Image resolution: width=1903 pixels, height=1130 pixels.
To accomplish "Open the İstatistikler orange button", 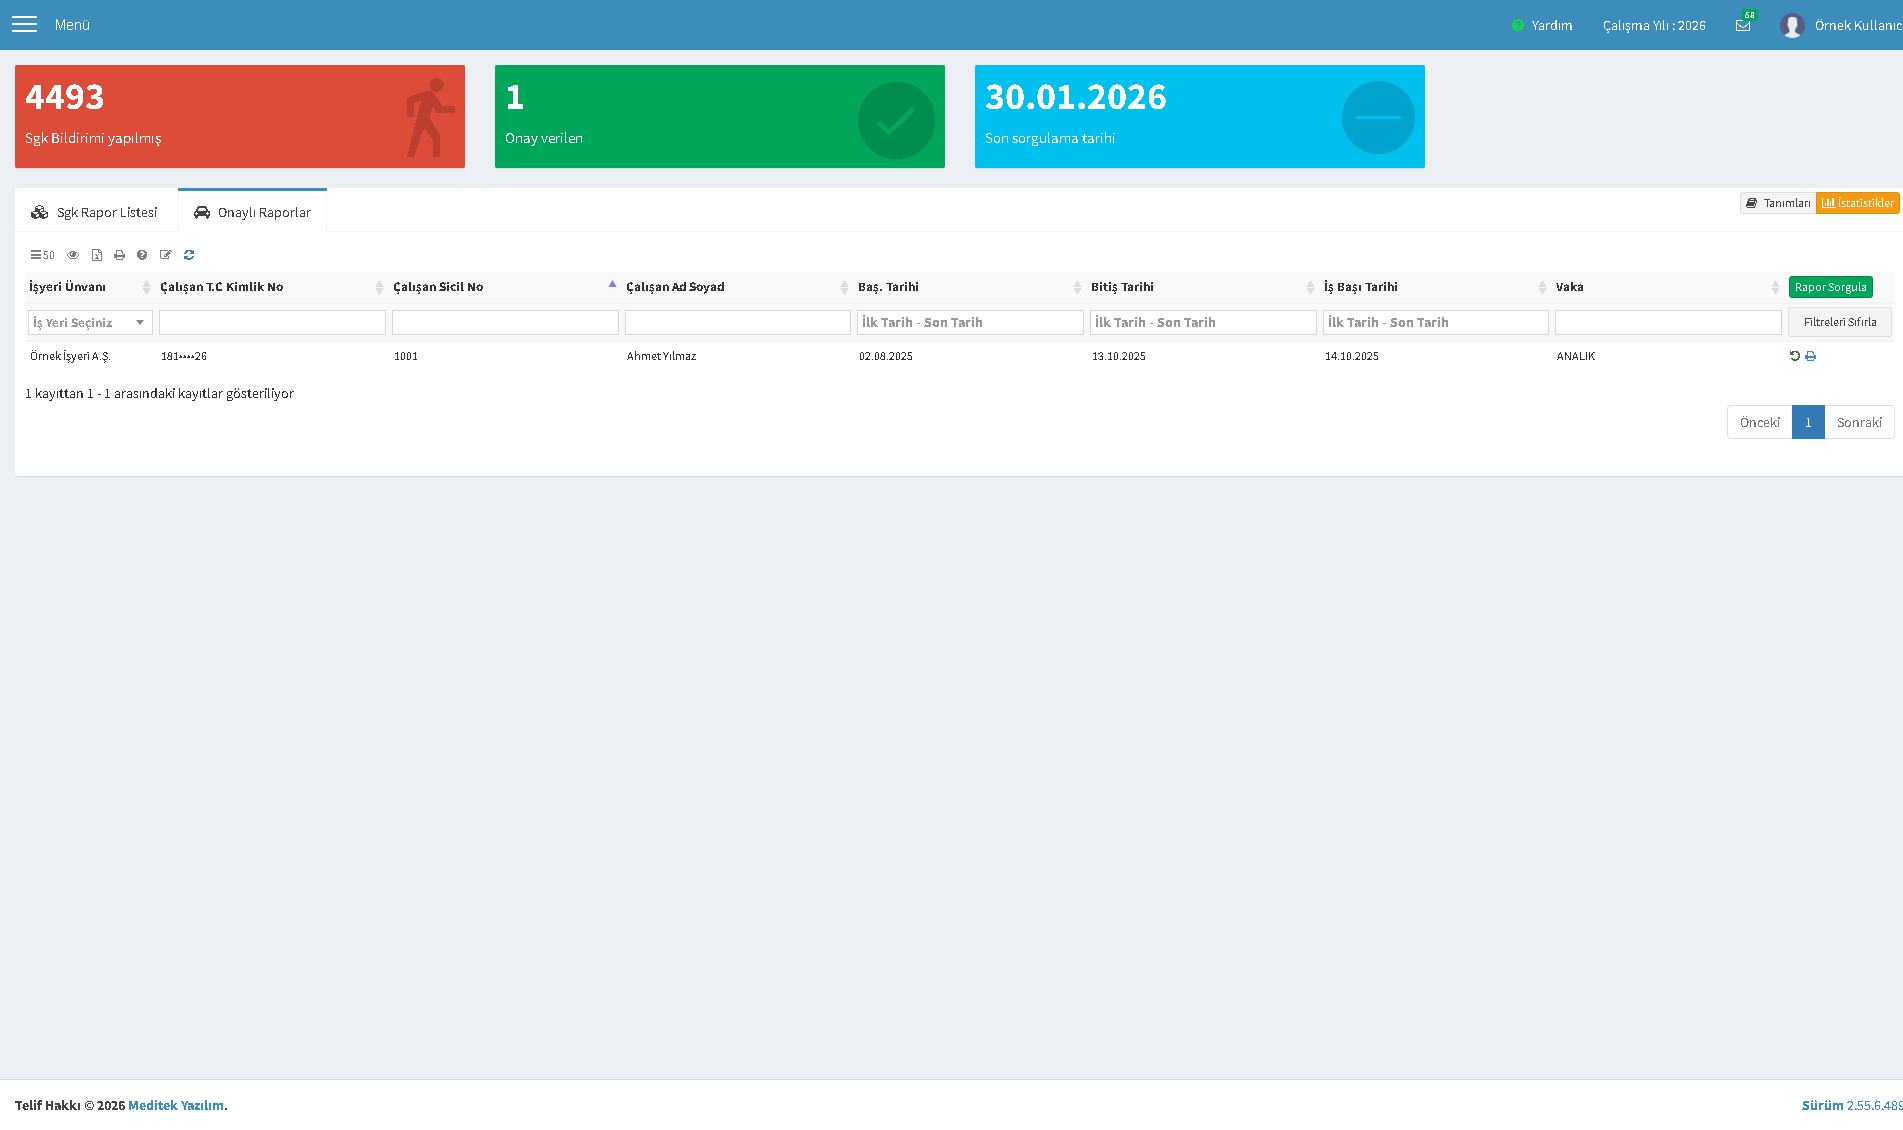I will [1857, 203].
